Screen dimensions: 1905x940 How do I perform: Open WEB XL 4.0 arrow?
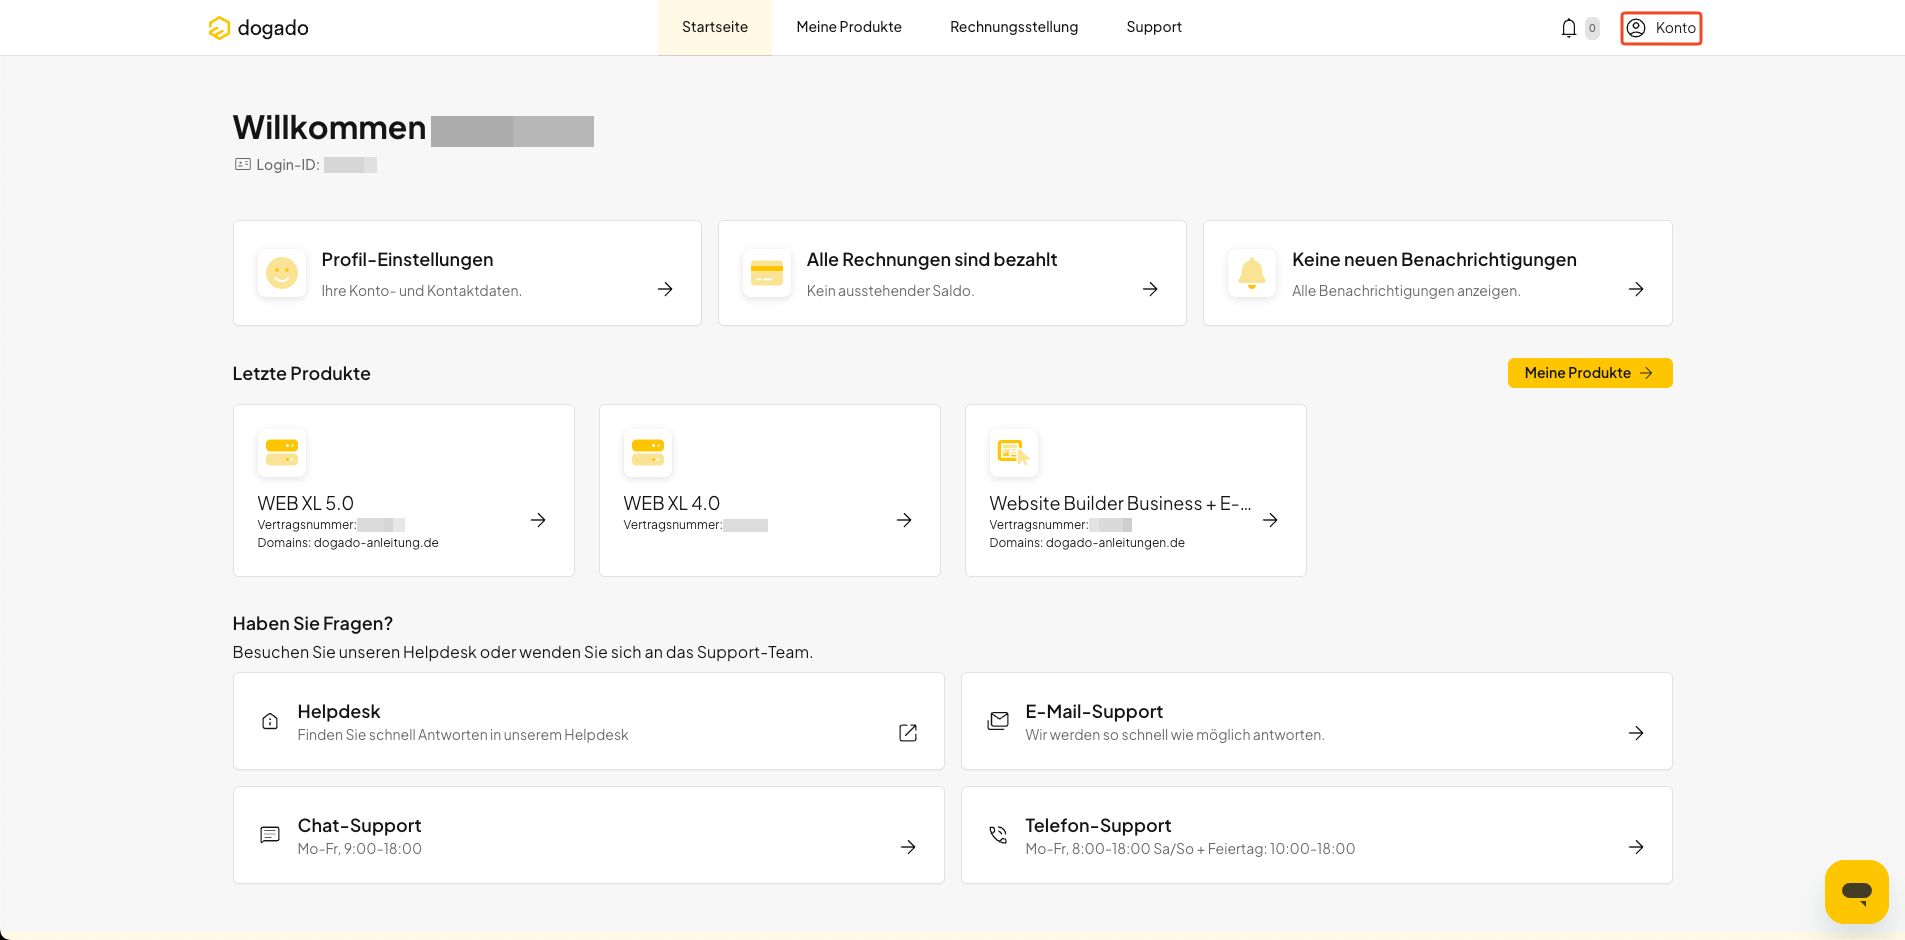pos(904,520)
